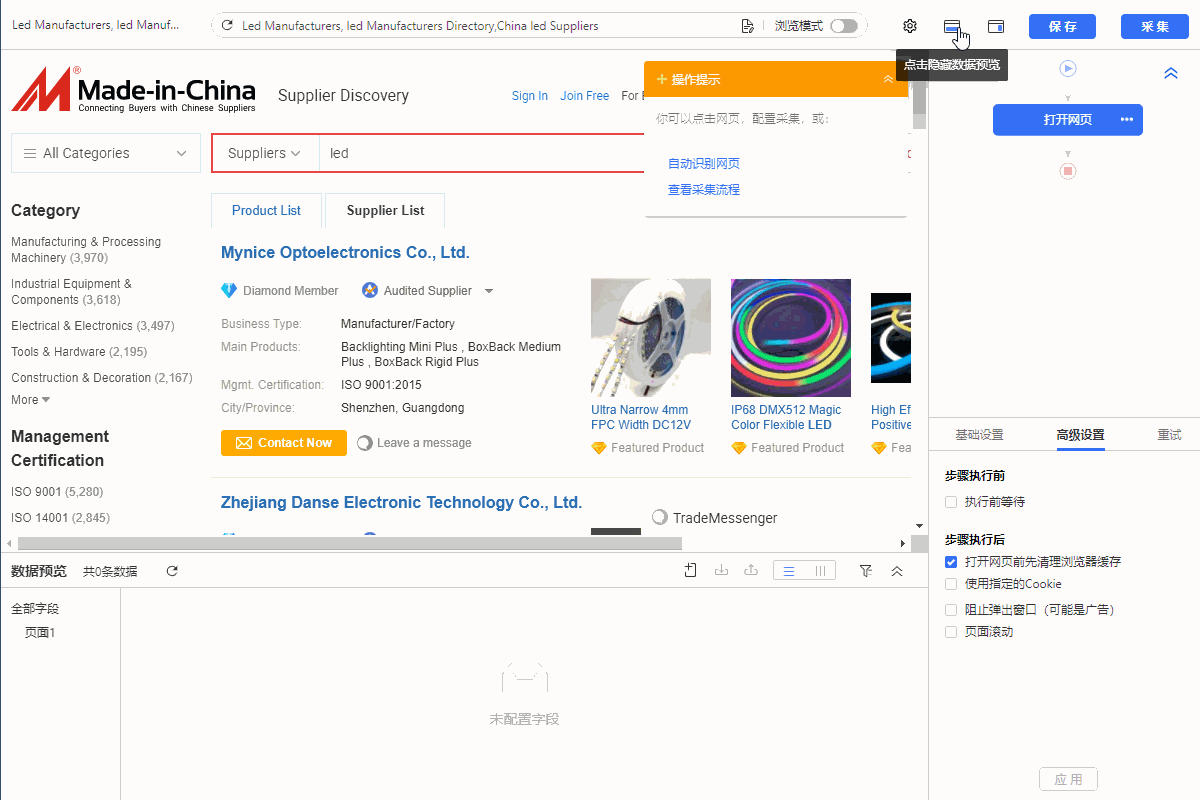Click the filter icon in data preview
Viewport: 1200px width, 800px height.
click(866, 570)
